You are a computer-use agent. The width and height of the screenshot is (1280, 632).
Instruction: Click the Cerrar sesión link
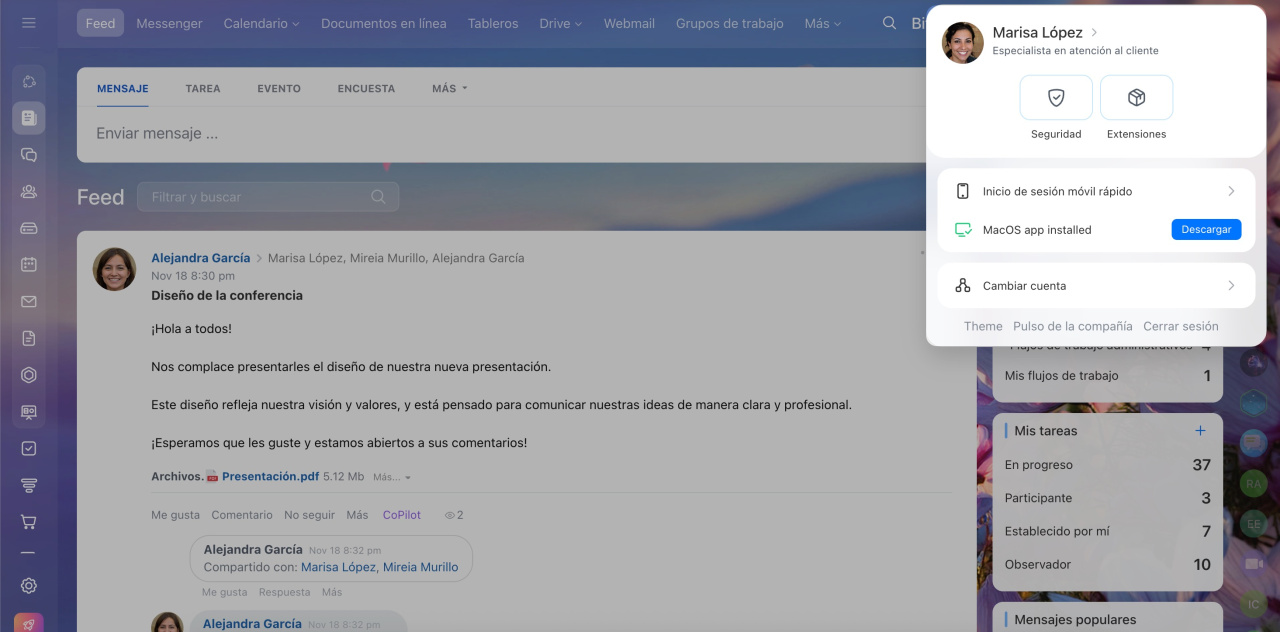click(x=1180, y=326)
